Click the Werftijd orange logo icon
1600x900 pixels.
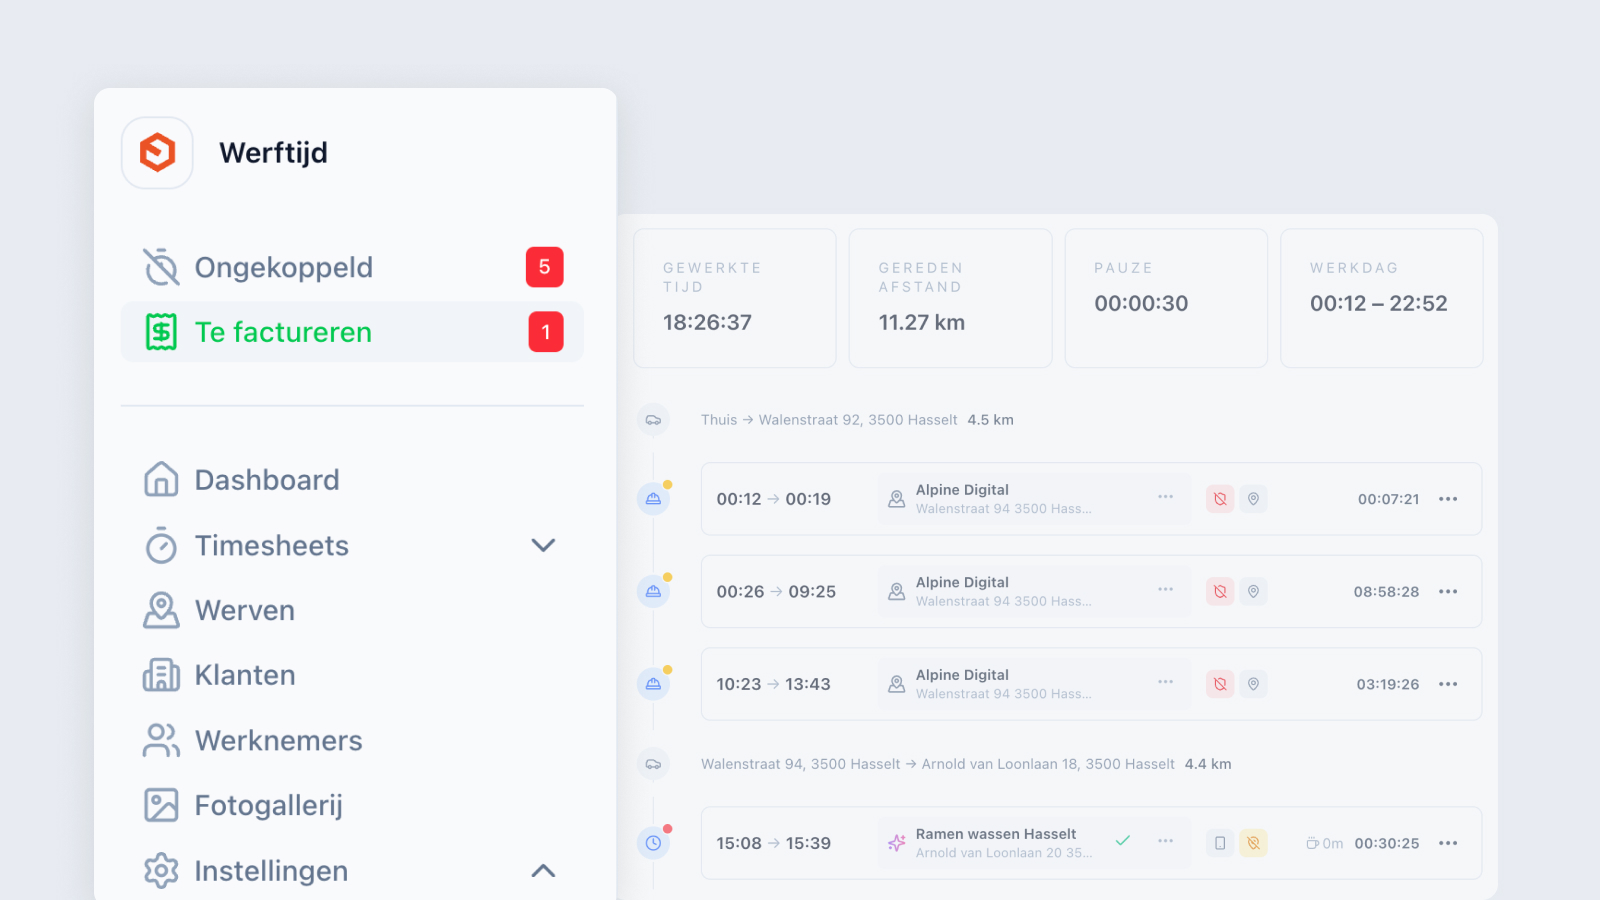coord(157,153)
